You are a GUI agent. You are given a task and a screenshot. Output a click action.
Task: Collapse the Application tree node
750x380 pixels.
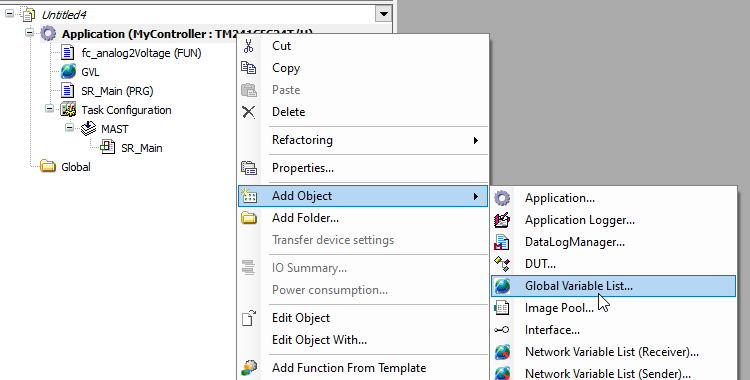29,33
